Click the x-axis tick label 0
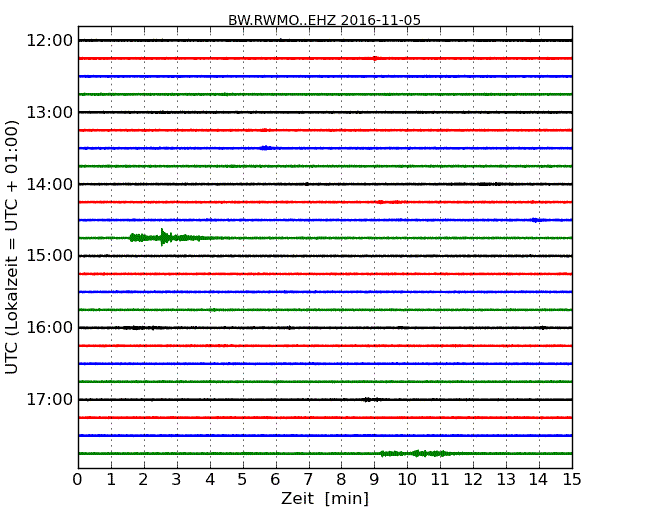 pyautogui.click(x=78, y=480)
